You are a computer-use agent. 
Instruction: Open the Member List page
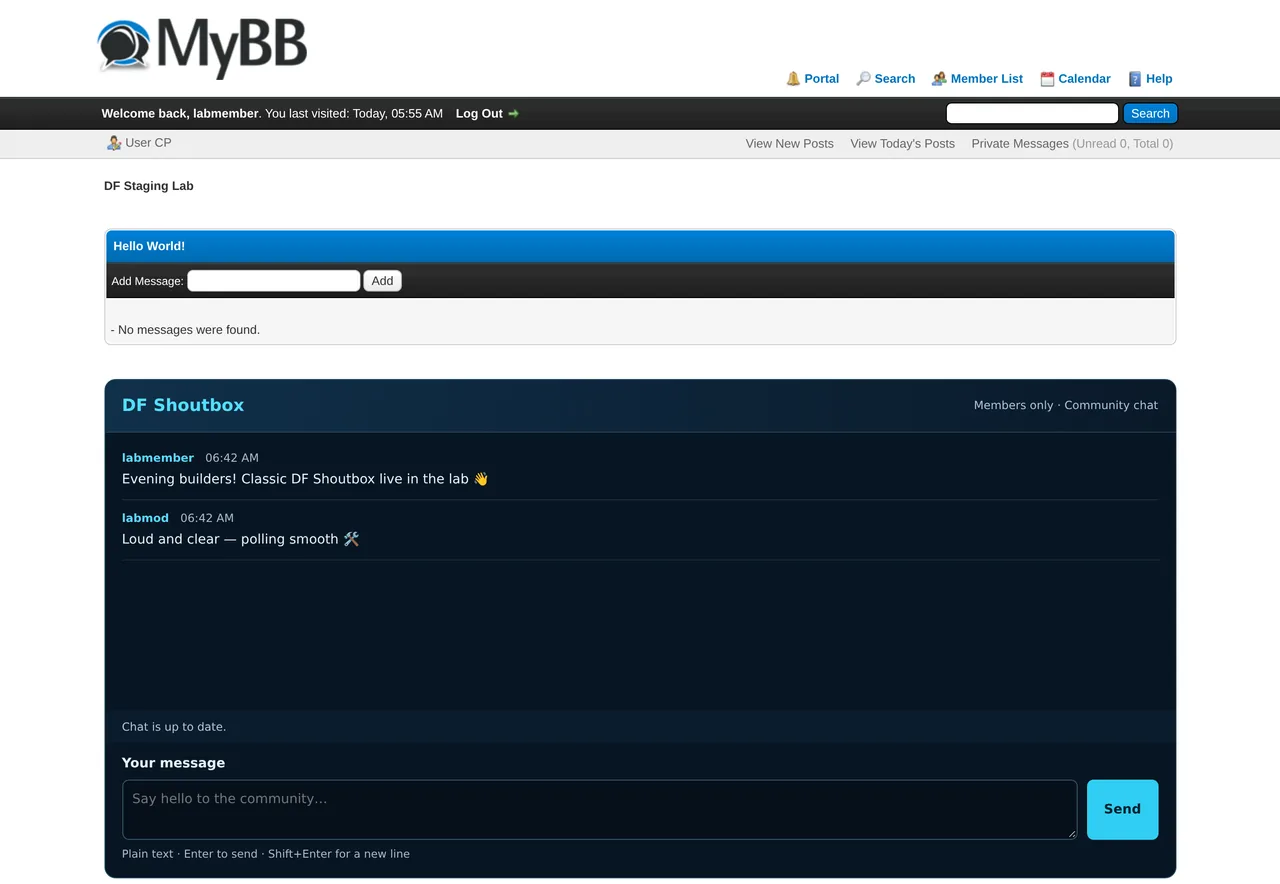987,79
